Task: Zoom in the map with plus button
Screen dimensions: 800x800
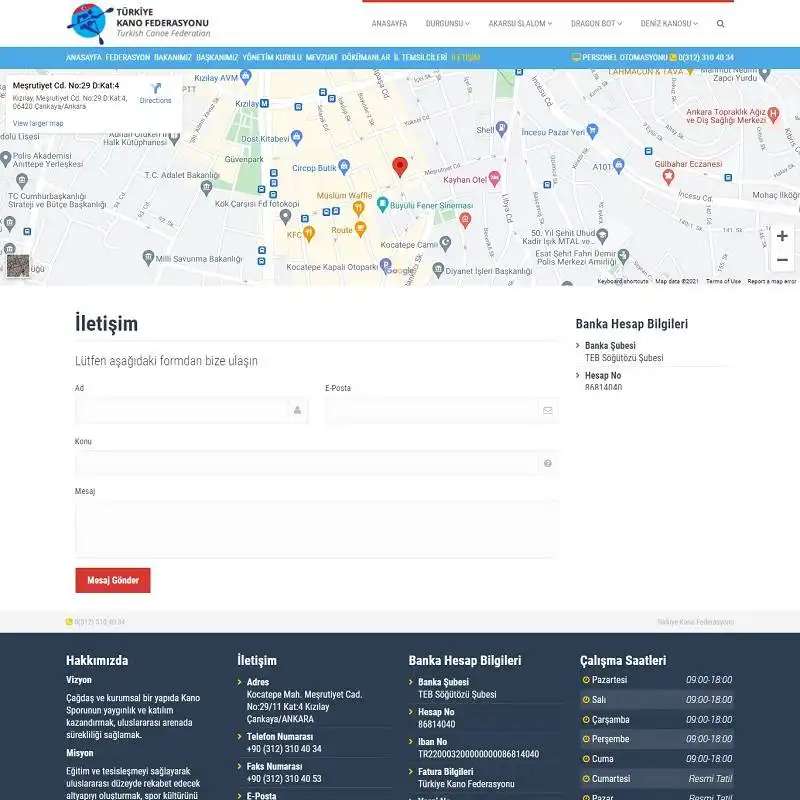Action: pos(782,236)
